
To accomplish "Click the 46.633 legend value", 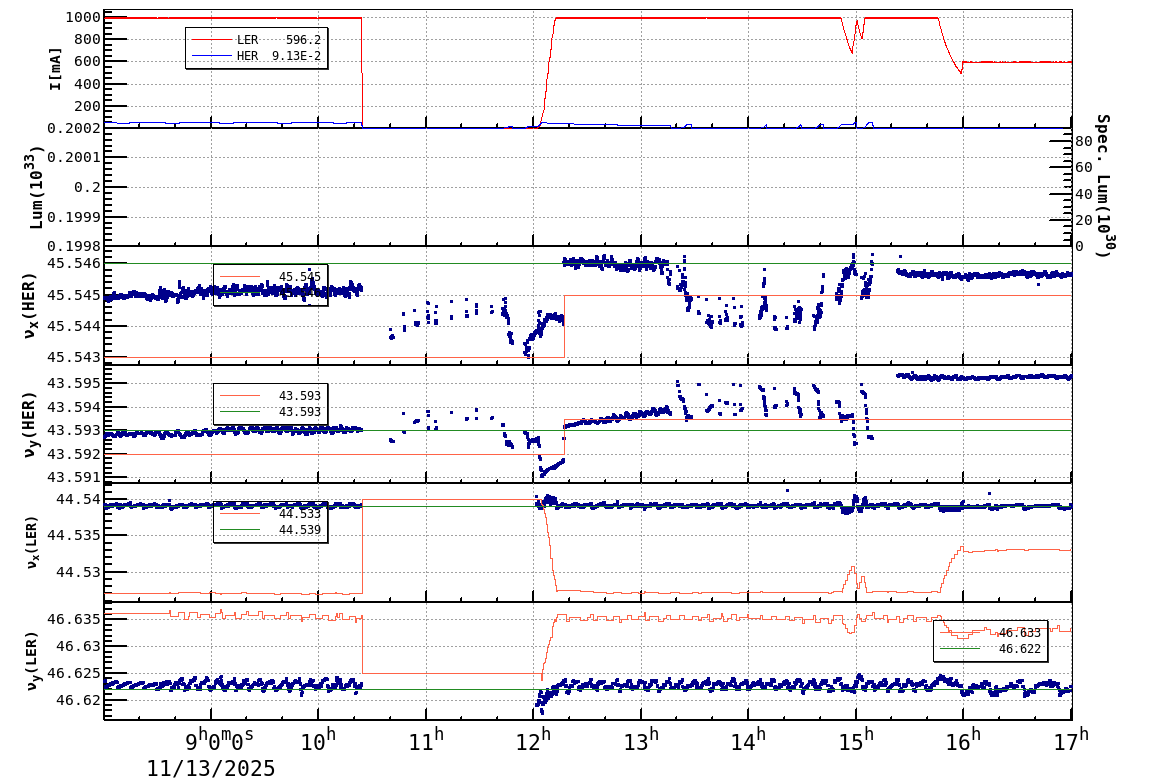I will coord(1019,633).
